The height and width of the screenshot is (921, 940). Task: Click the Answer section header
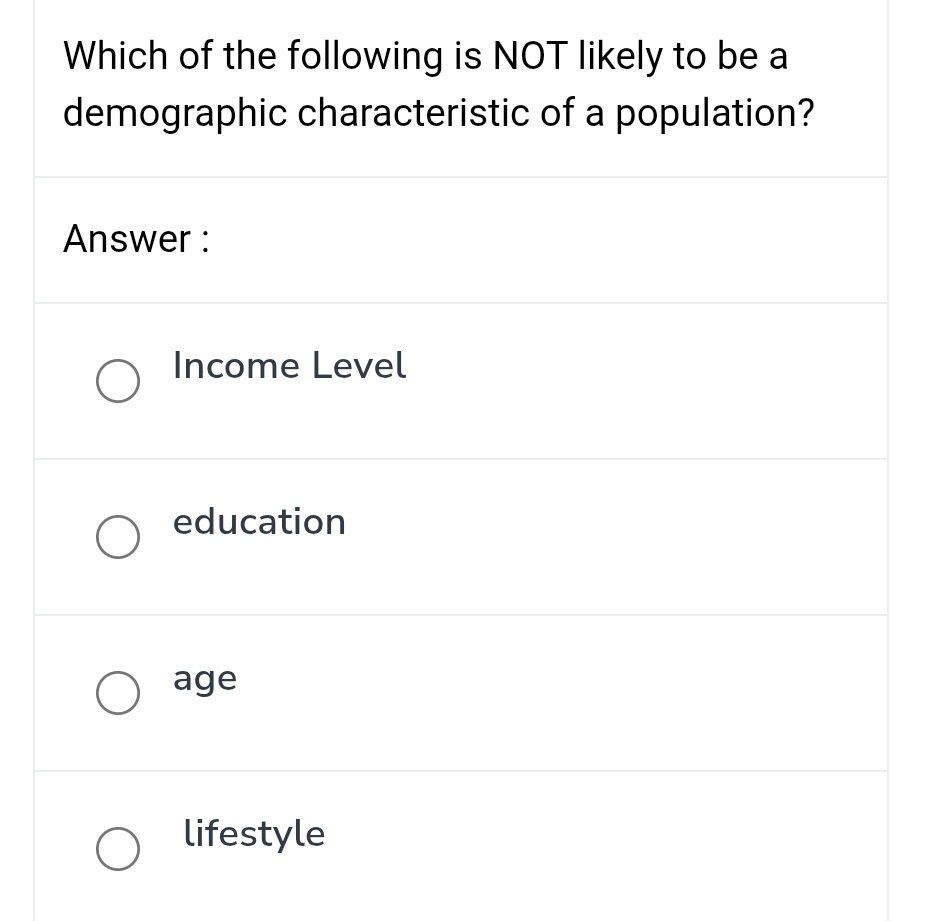[135, 239]
